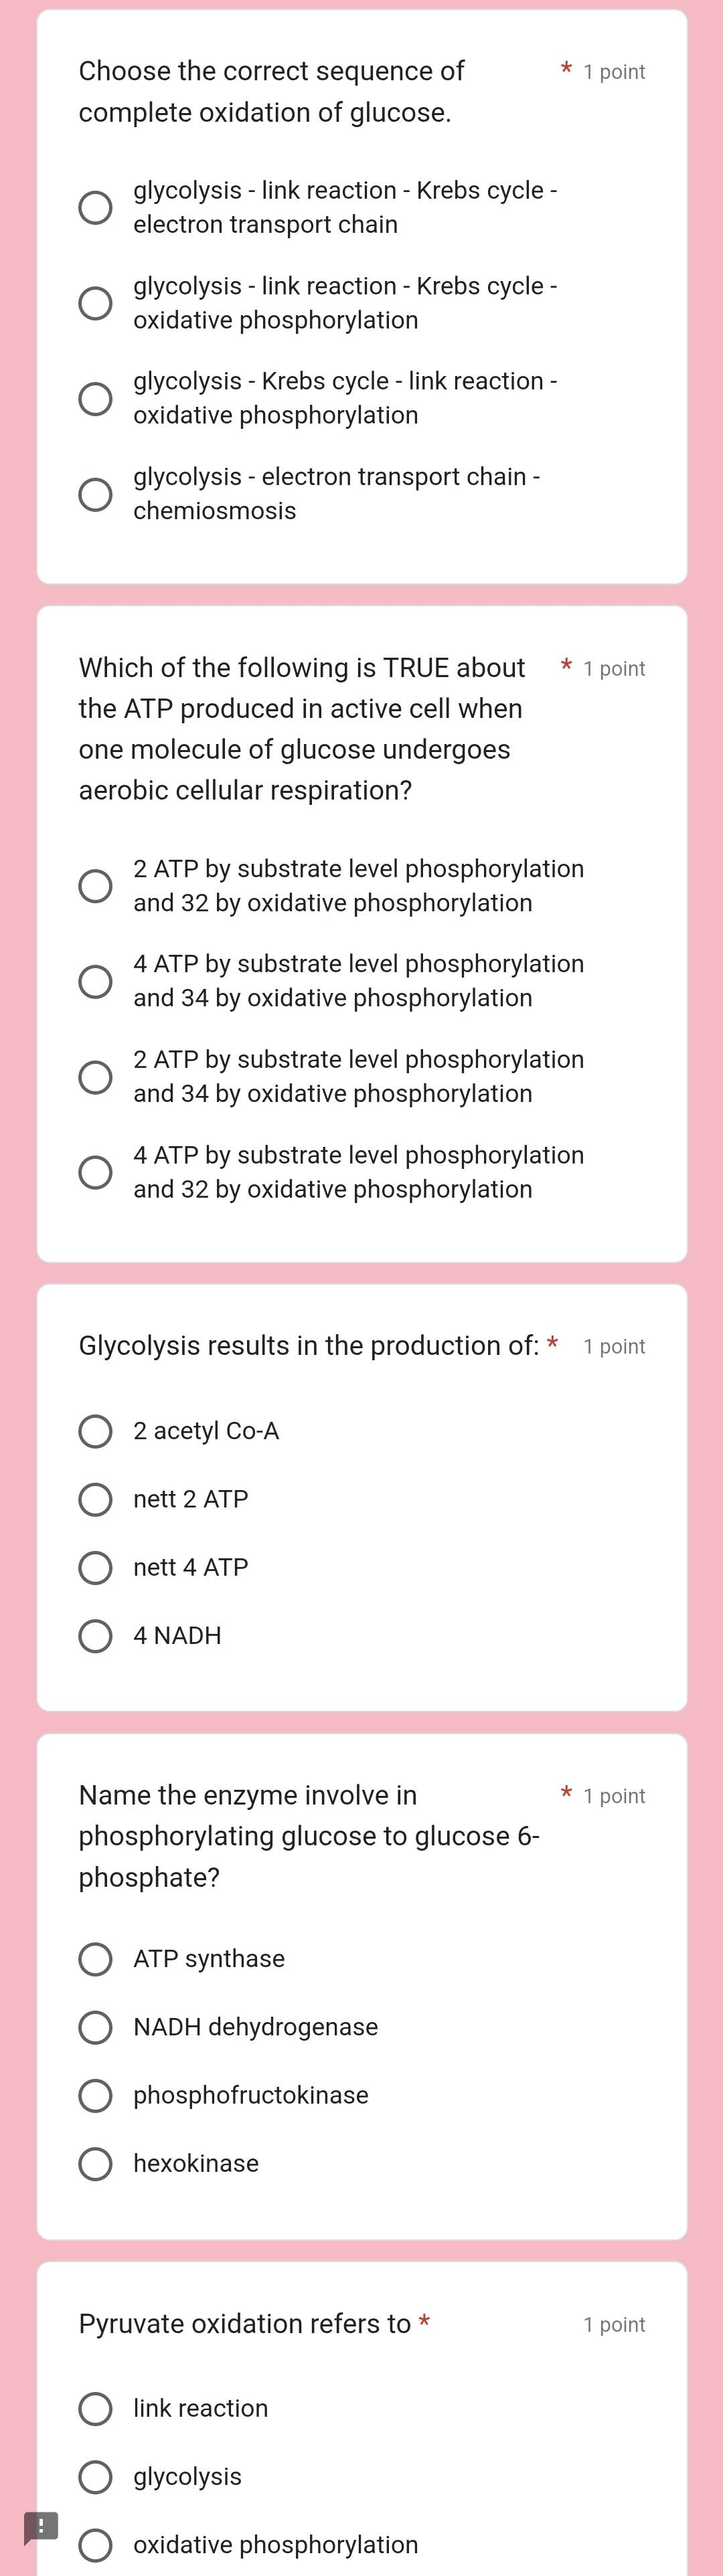The width and height of the screenshot is (723, 2576).
Task: Select 'link reaction' for pyruvate oxidation
Action: pyautogui.click(x=96, y=2409)
